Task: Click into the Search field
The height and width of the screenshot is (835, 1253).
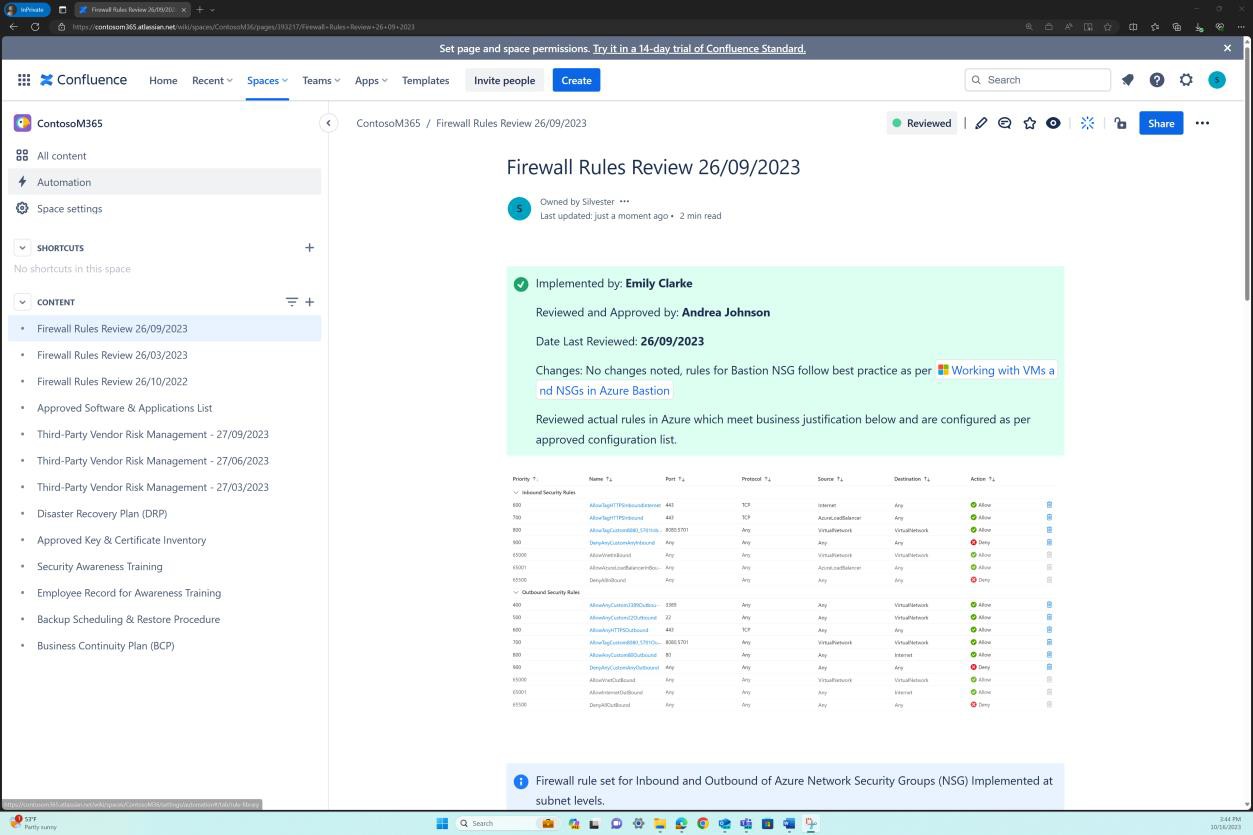Action: point(1037,79)
